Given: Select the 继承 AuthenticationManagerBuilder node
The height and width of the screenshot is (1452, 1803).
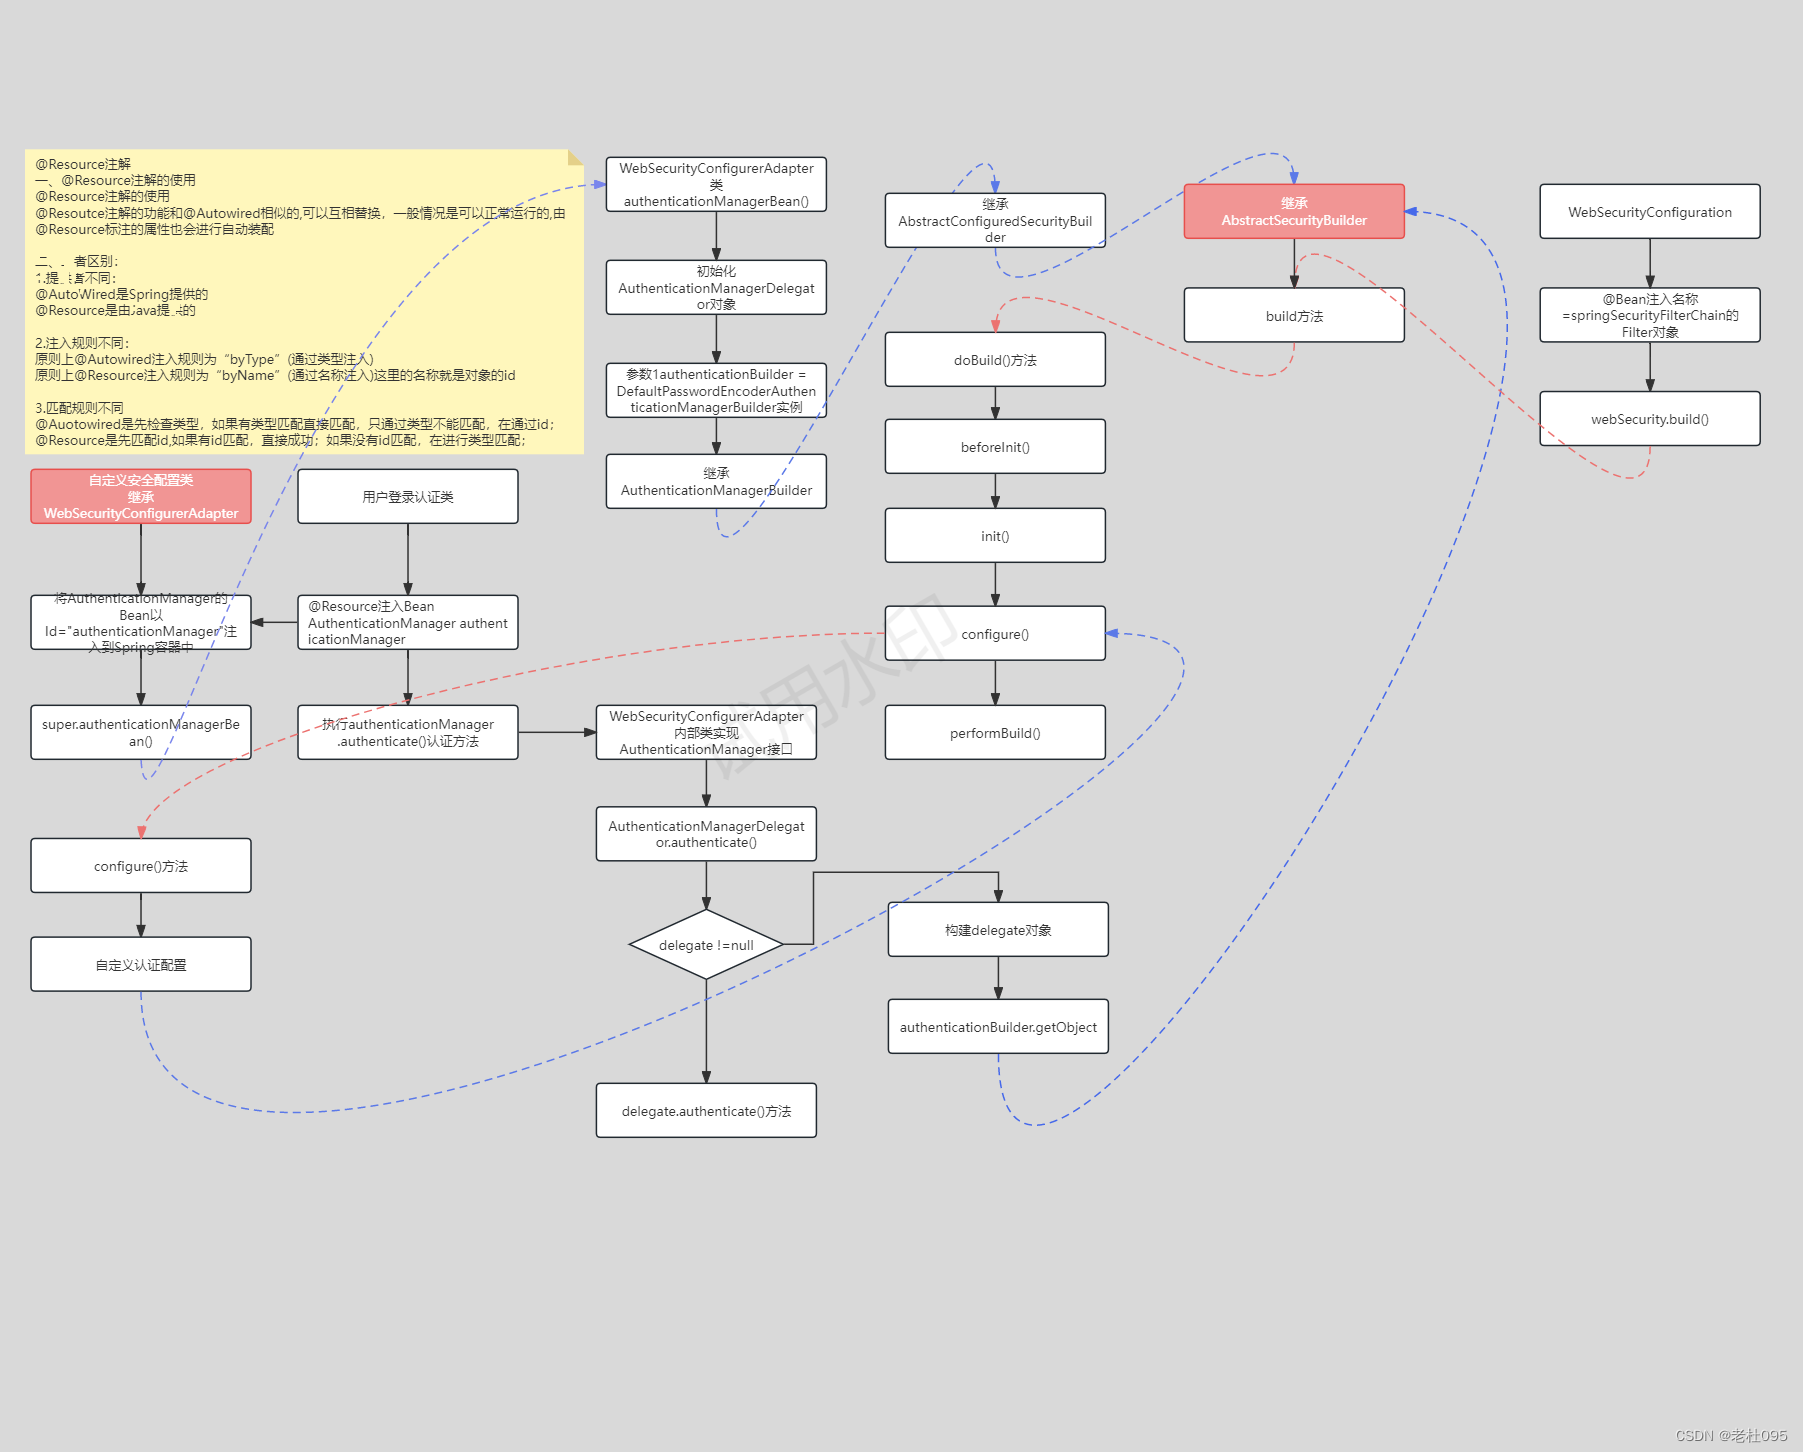Looking at the screenshot, I should click(x=716, y=482).
